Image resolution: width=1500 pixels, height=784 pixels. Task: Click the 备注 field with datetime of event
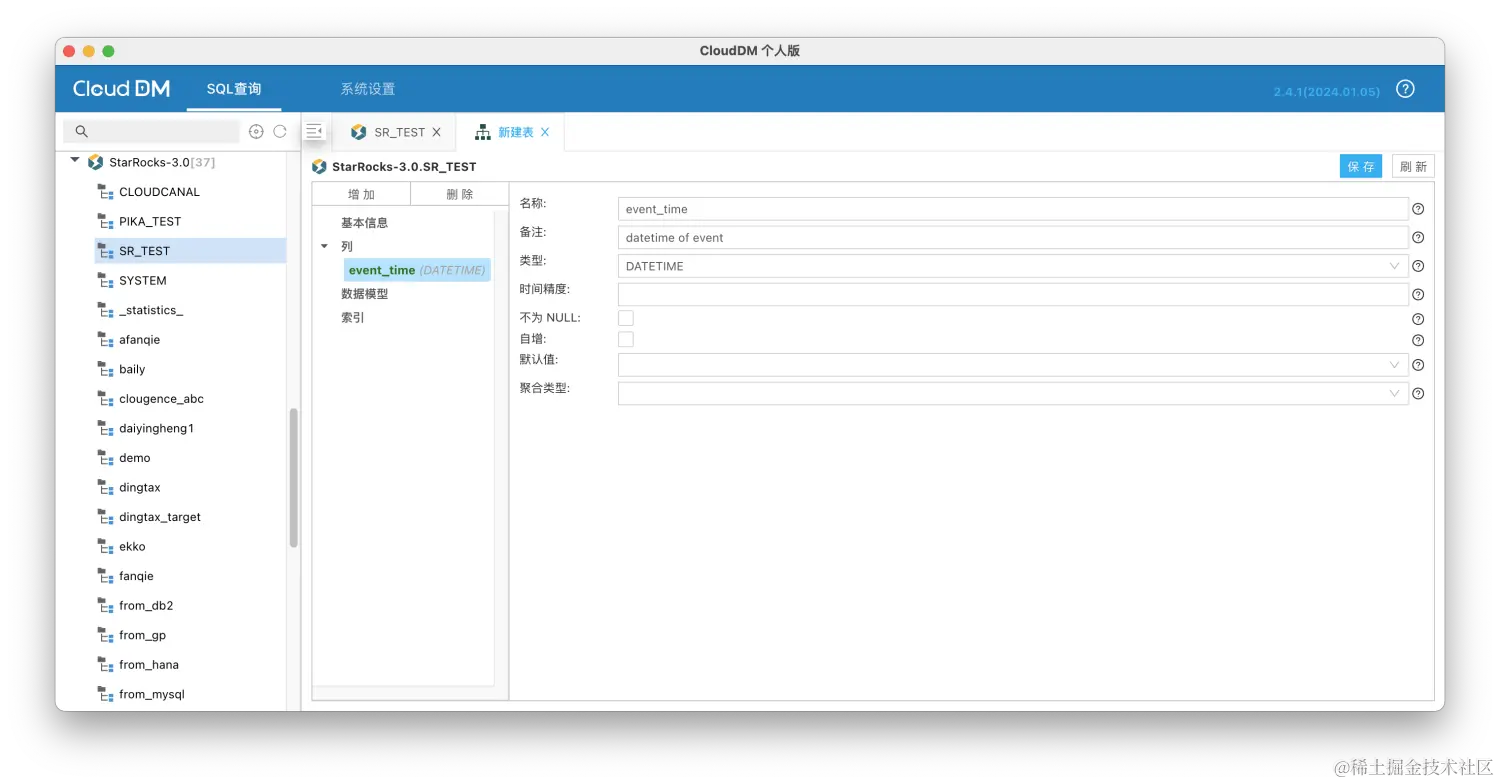[x=1013, y=238]
